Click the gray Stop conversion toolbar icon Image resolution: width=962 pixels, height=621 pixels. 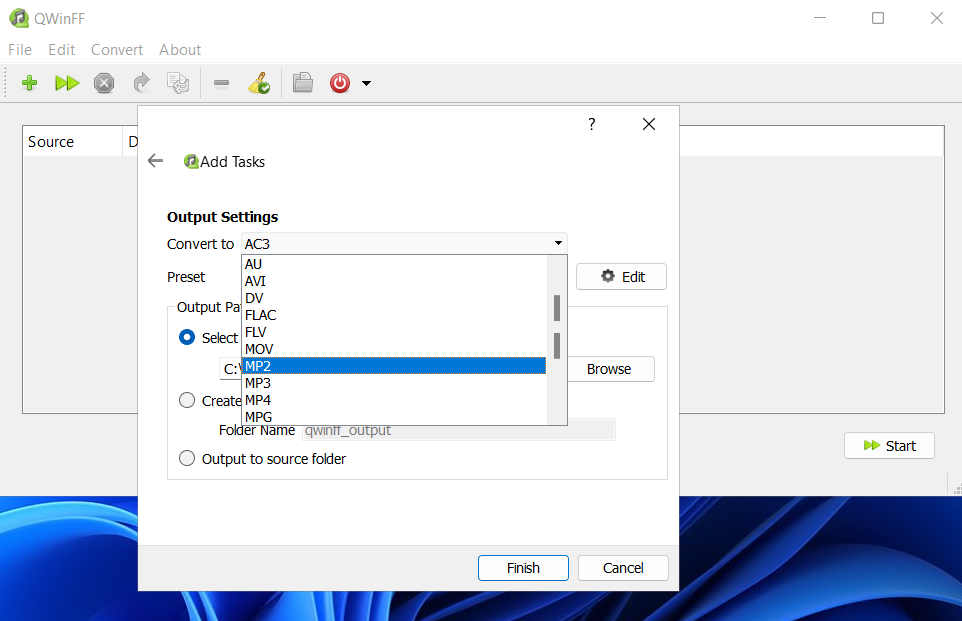point(104,83)
